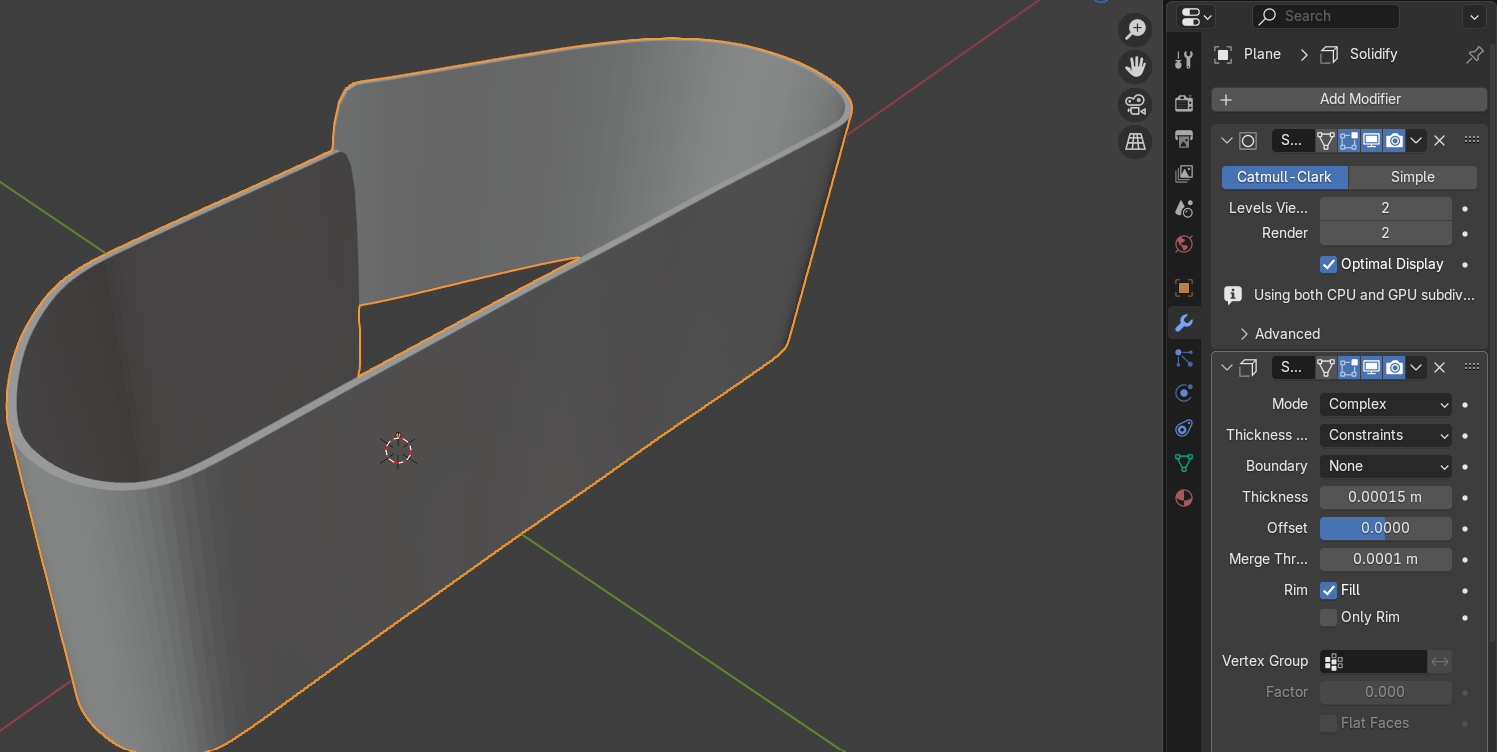Disable the Rim Fill checkbox
1497x752 pixels.
(1328, 590)
